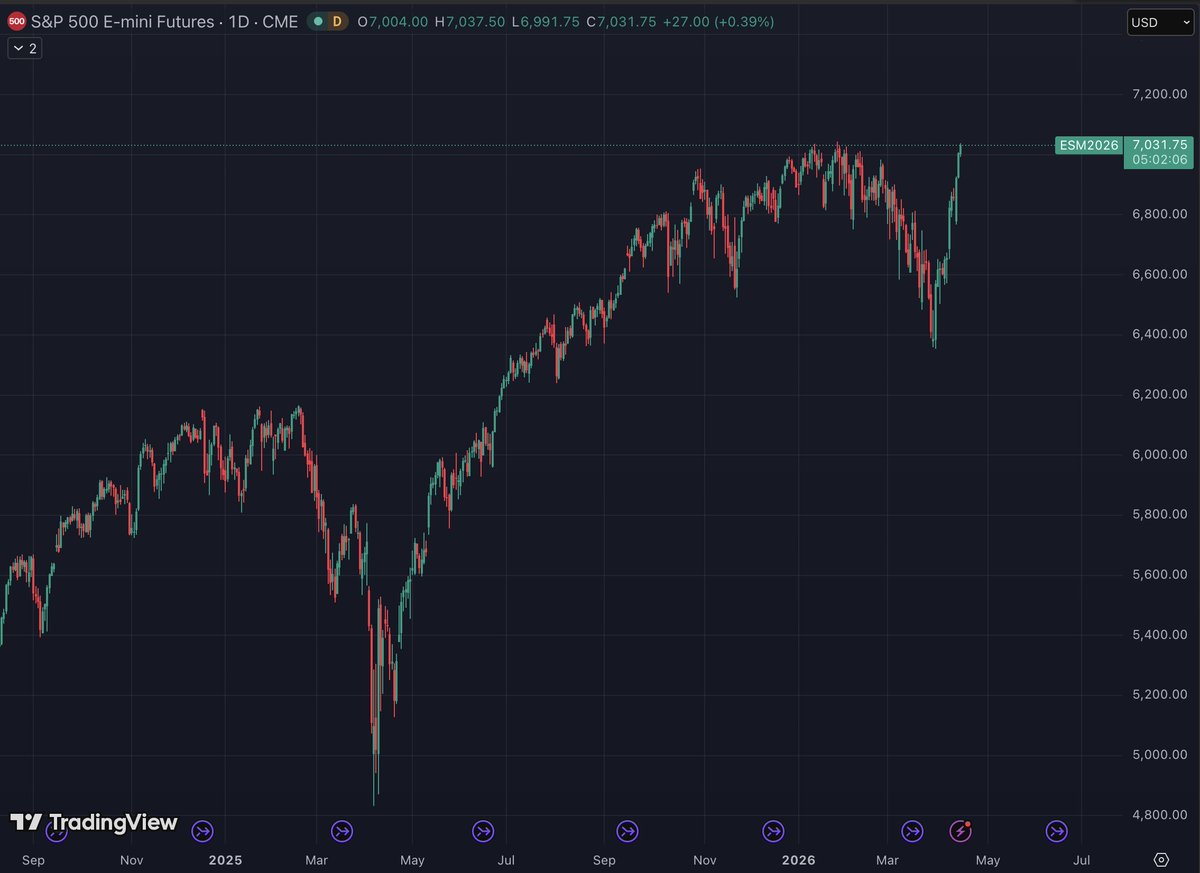Viewport: 1200px width, 873px height.
Task: Click contract roll icon just after Mar 2026
Action: pyautogui.click(x=912, y=830)
